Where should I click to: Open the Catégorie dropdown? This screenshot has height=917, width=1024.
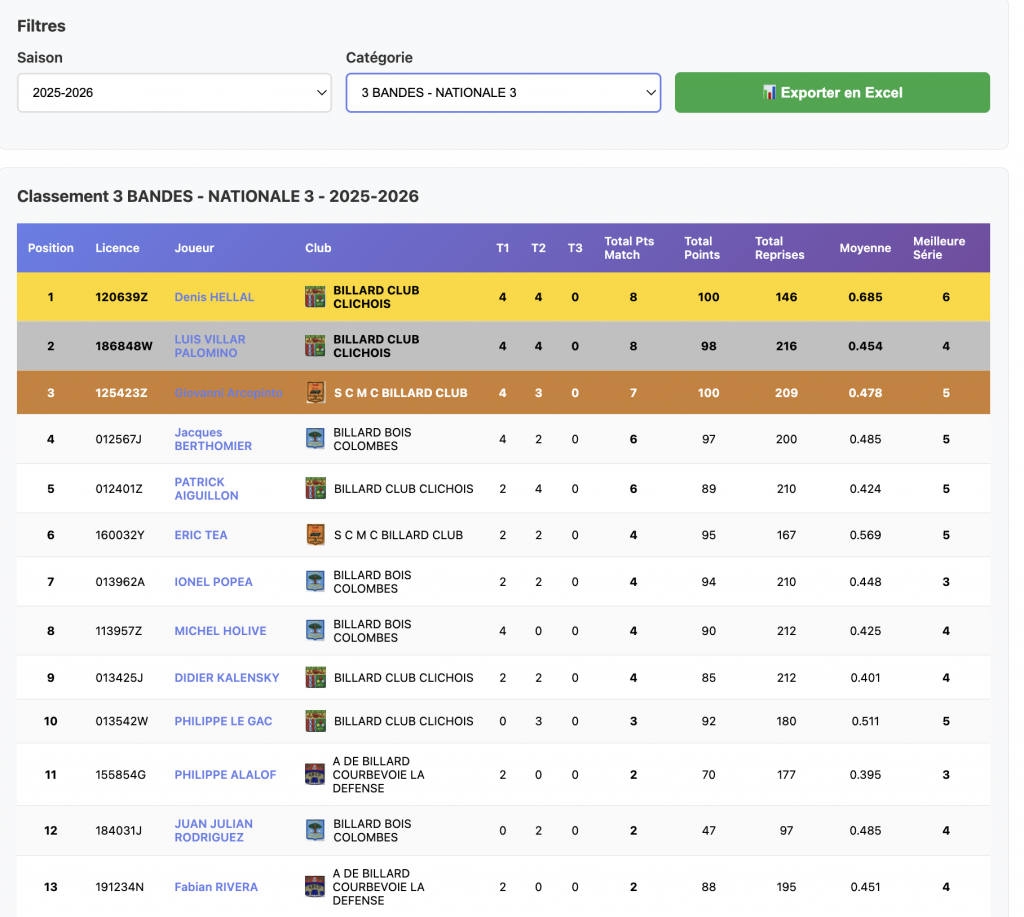(x=503, y=92)
